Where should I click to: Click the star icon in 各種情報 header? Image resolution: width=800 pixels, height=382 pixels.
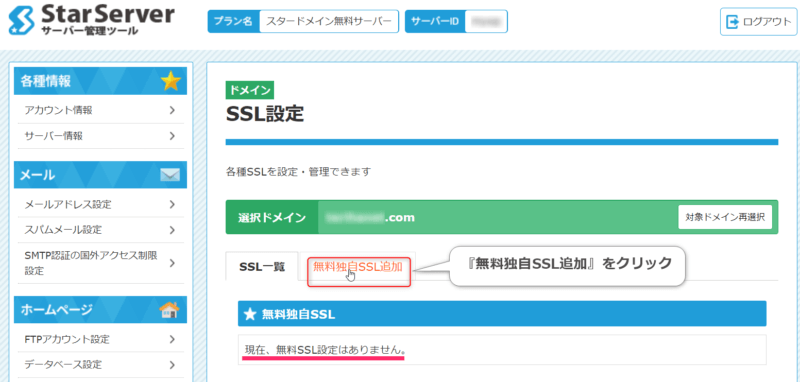[171, 81]
